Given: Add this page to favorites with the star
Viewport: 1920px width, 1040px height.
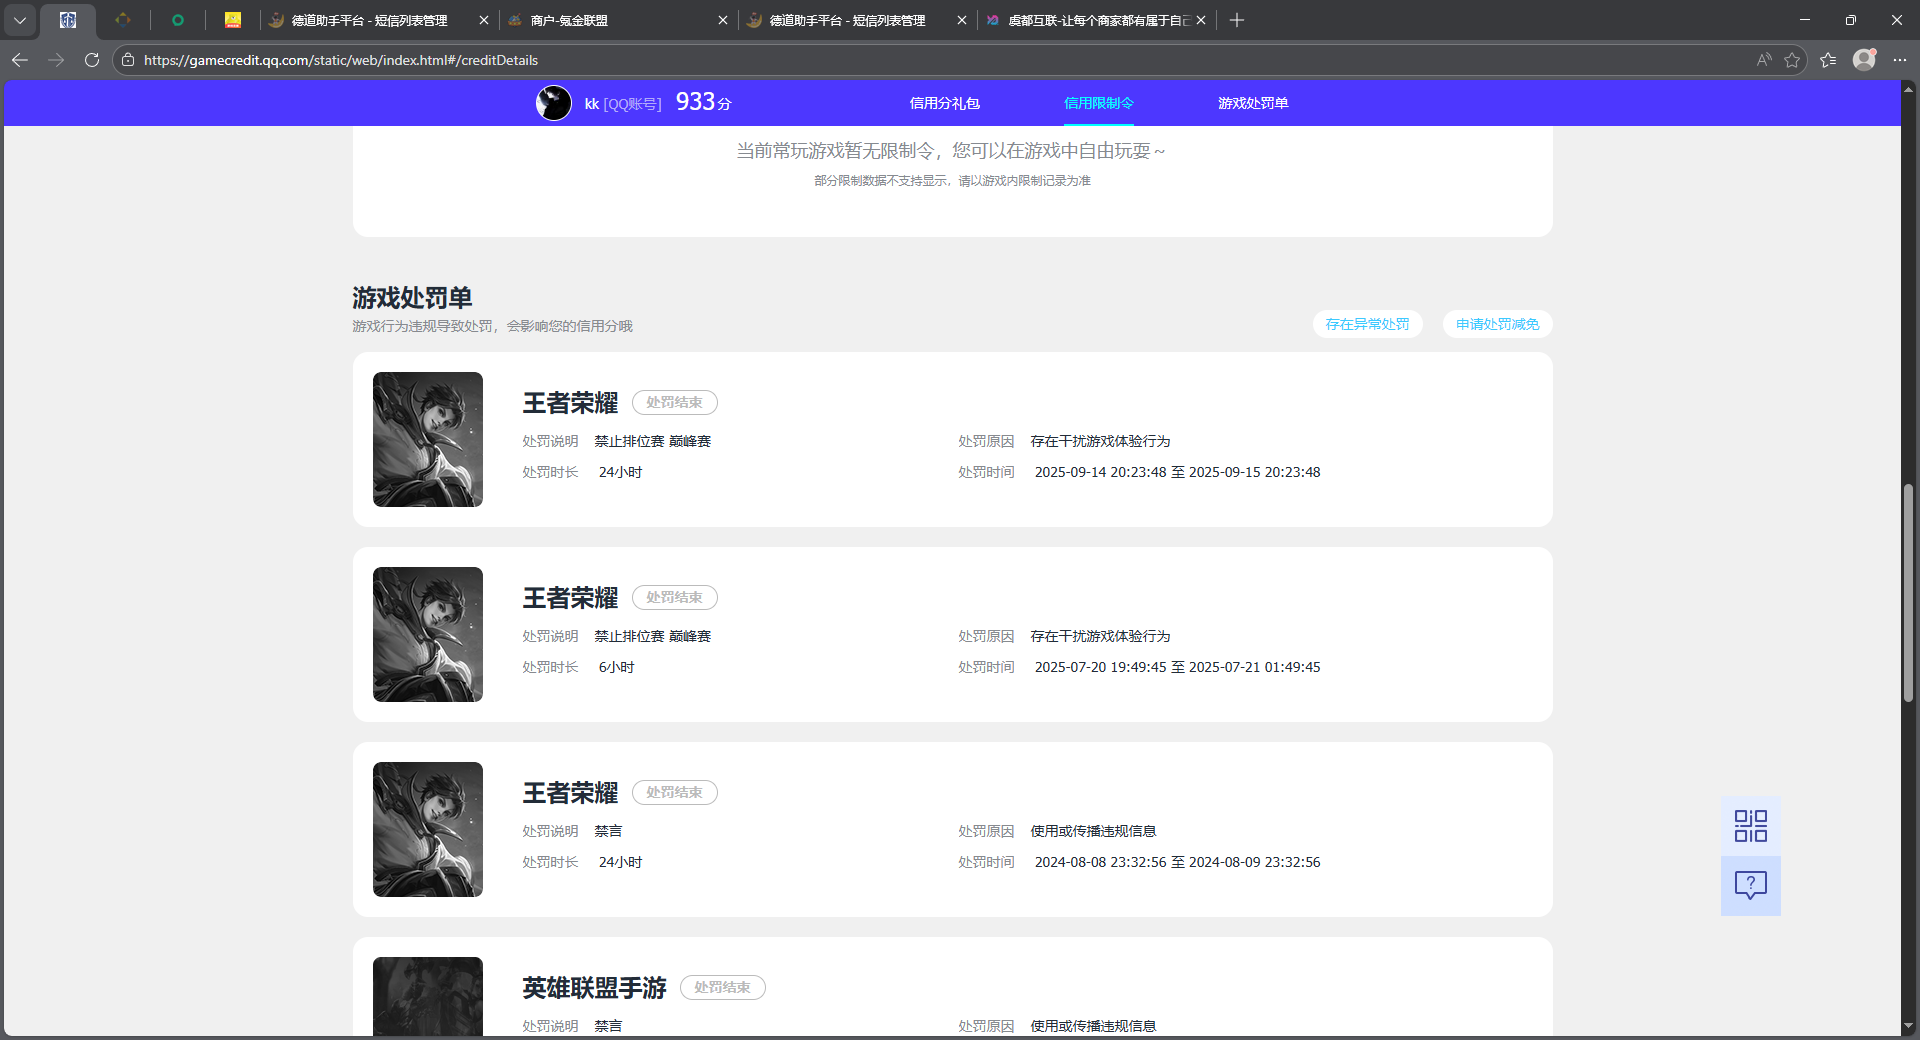Looking at the screenshot, I should tap(1792, 60).
